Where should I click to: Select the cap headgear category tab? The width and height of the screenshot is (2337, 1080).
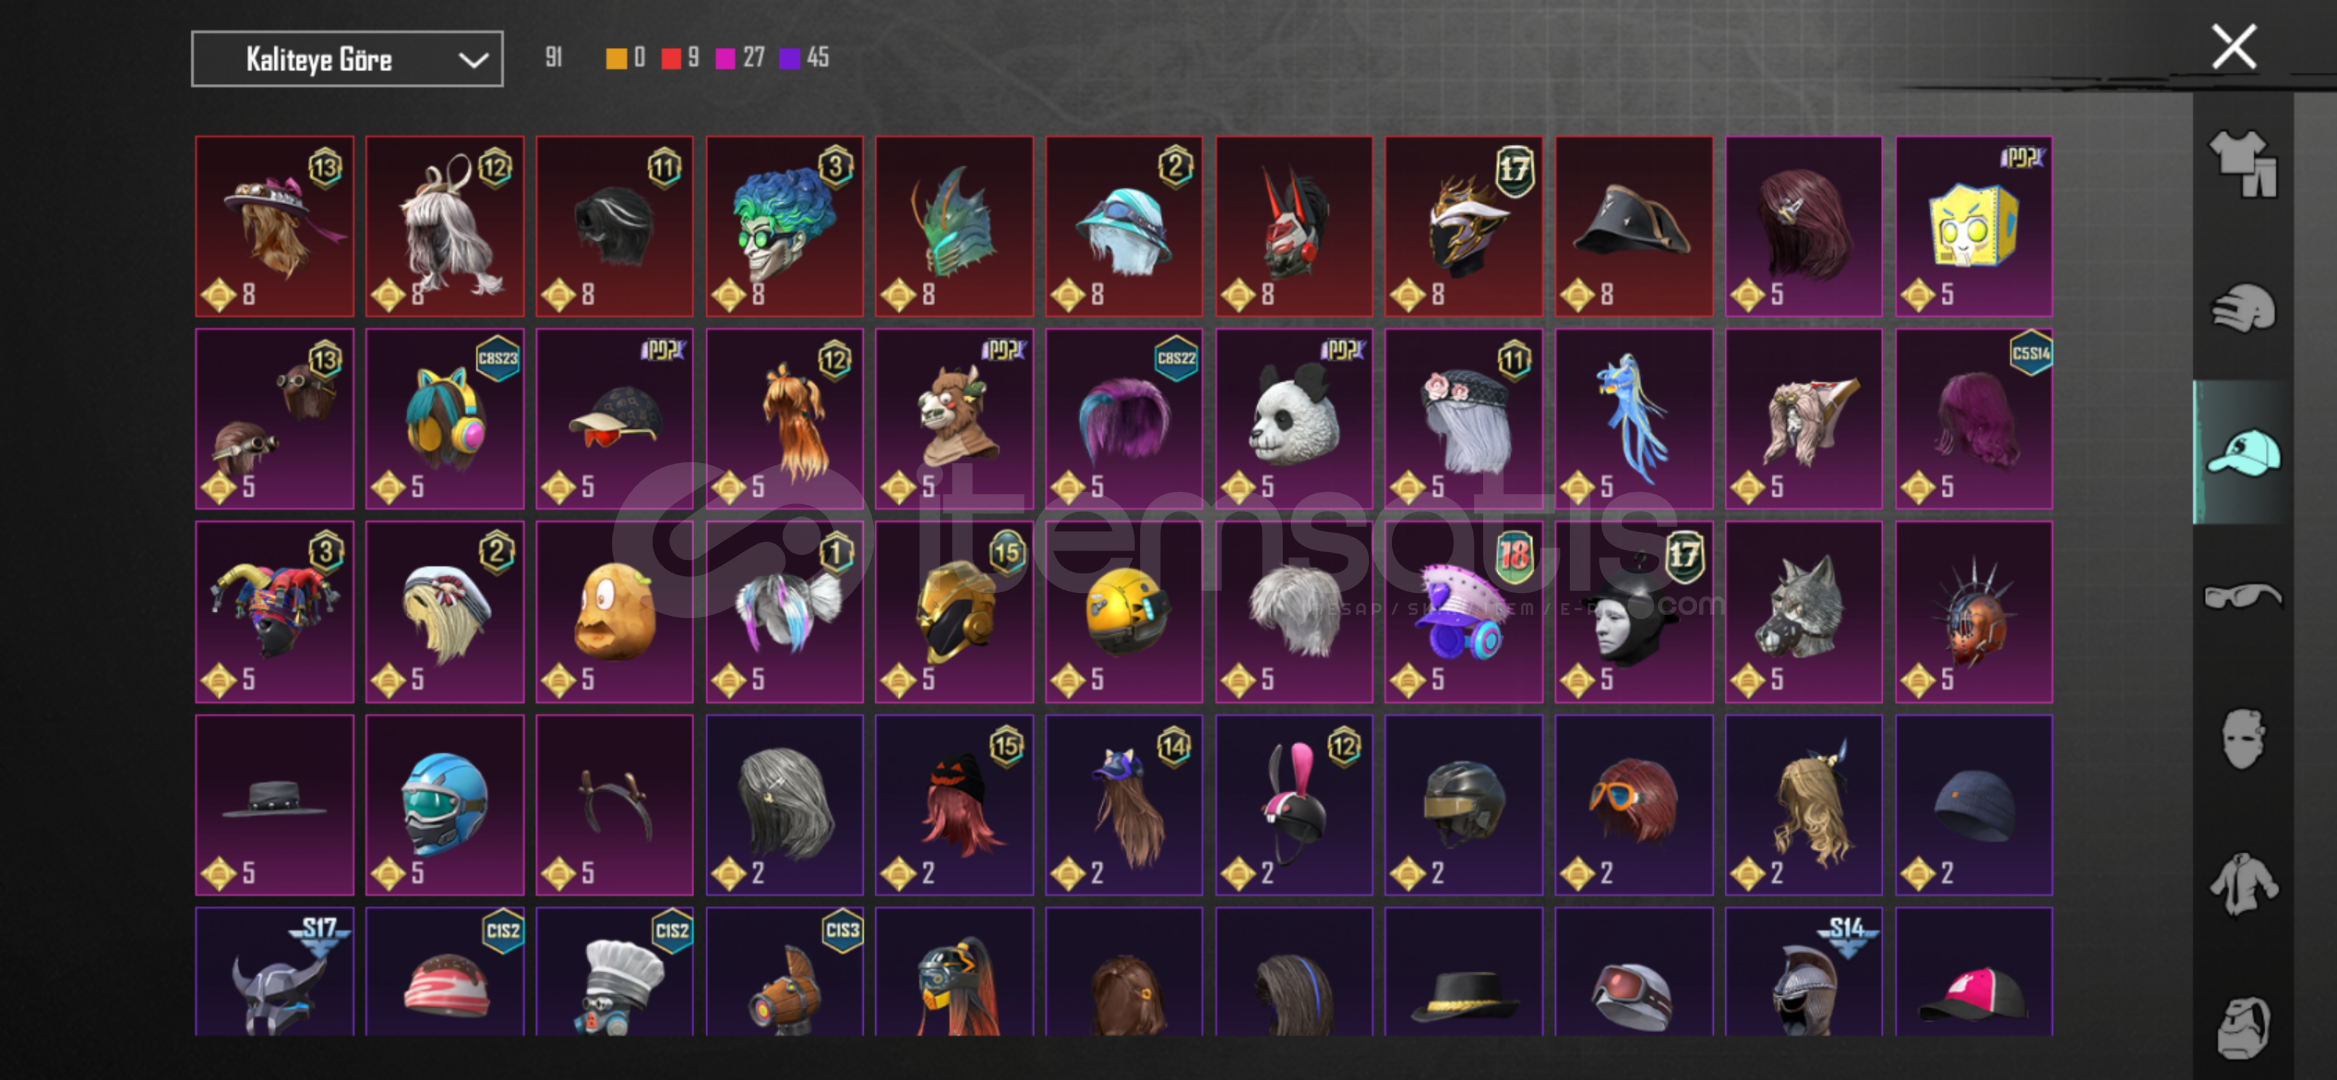[2243, 452]
